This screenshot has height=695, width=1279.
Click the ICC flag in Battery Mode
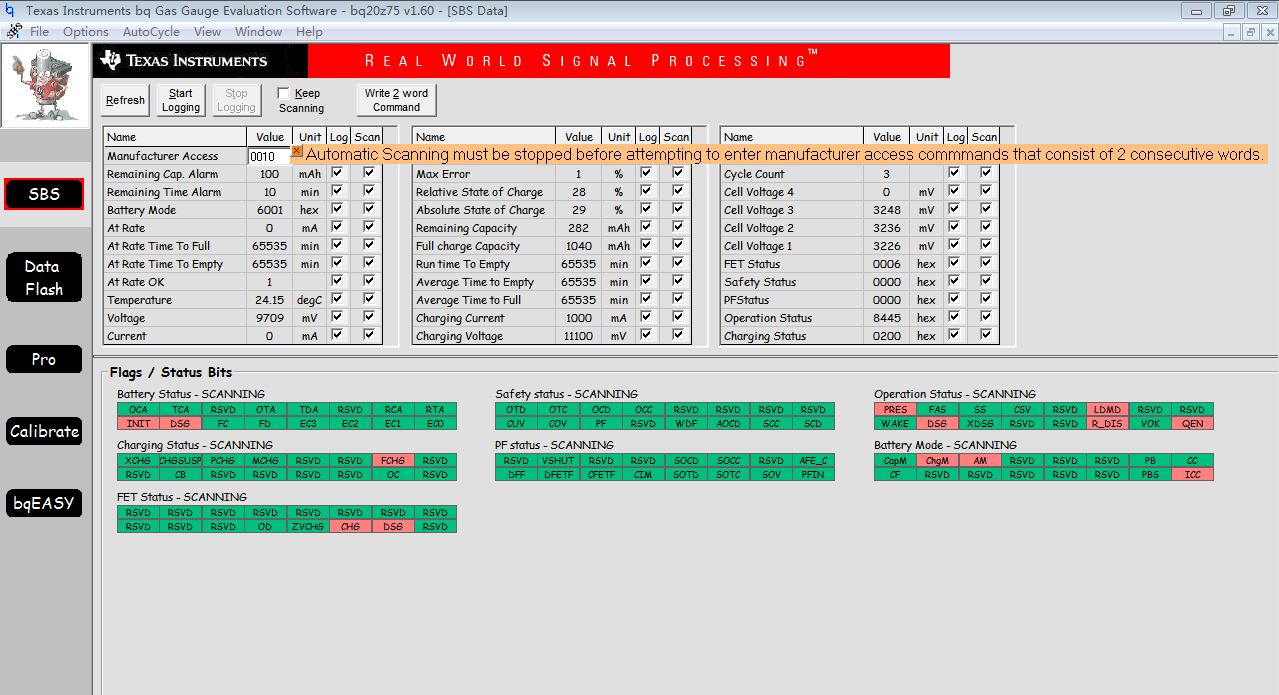[x=1192, y=475]
